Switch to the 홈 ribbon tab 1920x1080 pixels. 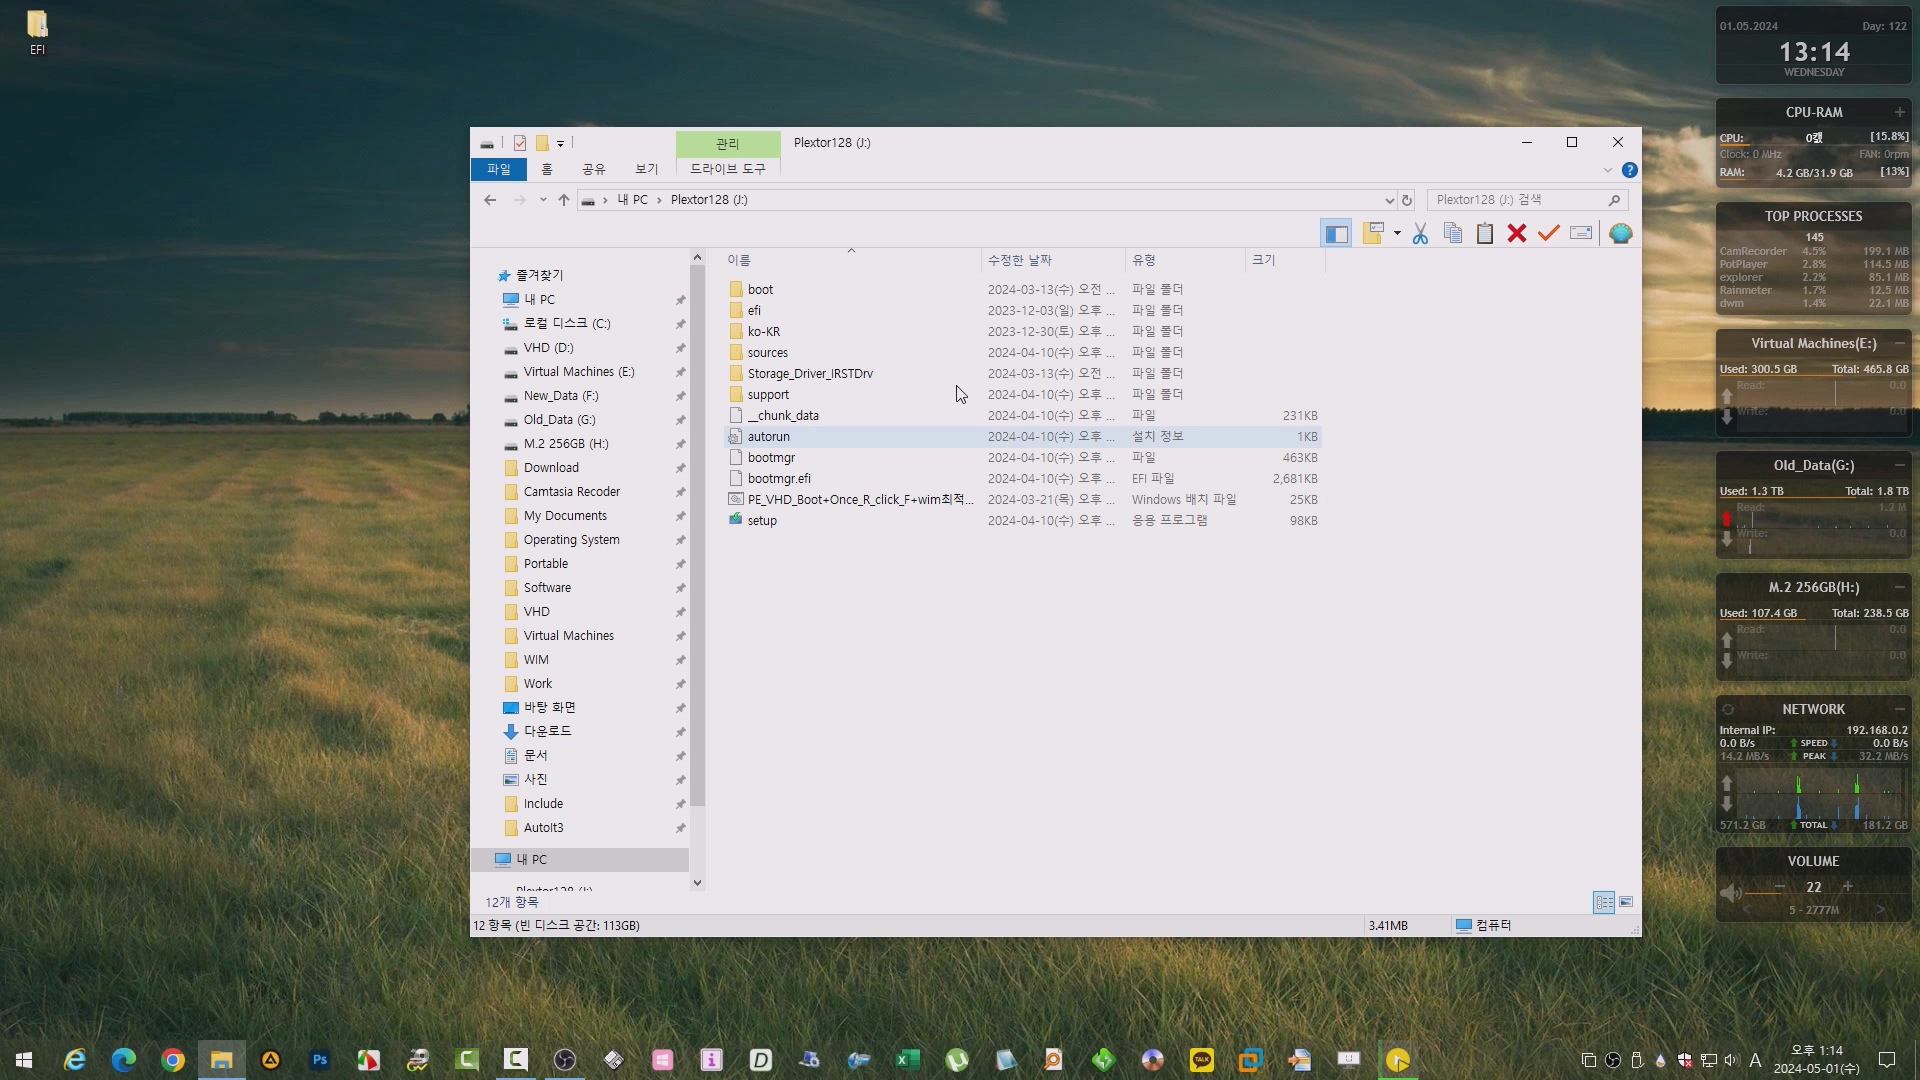[x=547, y=169]
